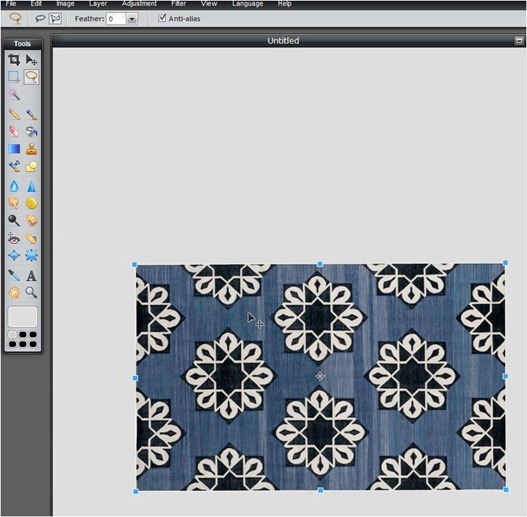The image size is (527, 517).
Task: Select the Sharpen cone tool
Action: pyautogui.click(x=31, y=186)
